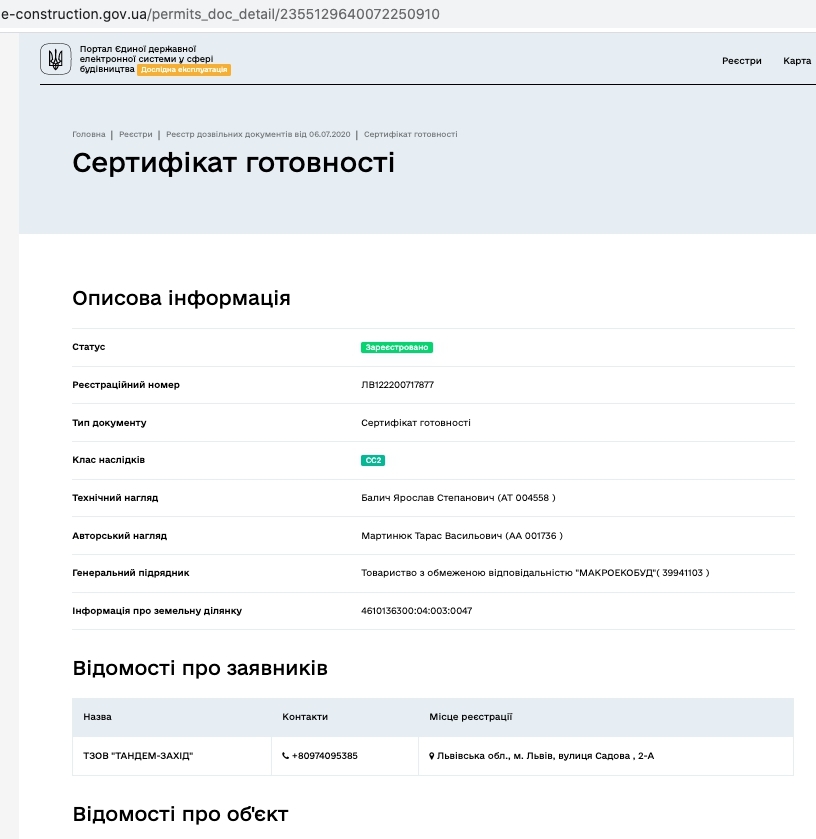
Task: Click the Контакти column header
Action: [305, 716]
